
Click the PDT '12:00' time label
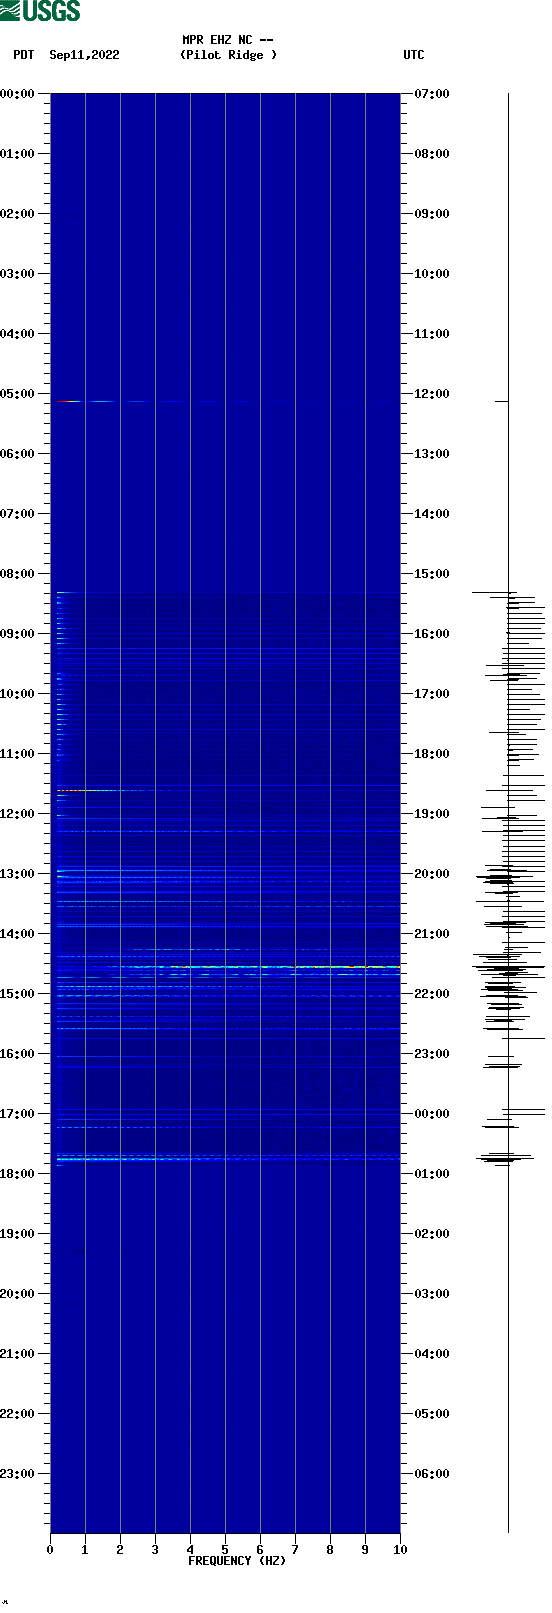pos(17,814)
